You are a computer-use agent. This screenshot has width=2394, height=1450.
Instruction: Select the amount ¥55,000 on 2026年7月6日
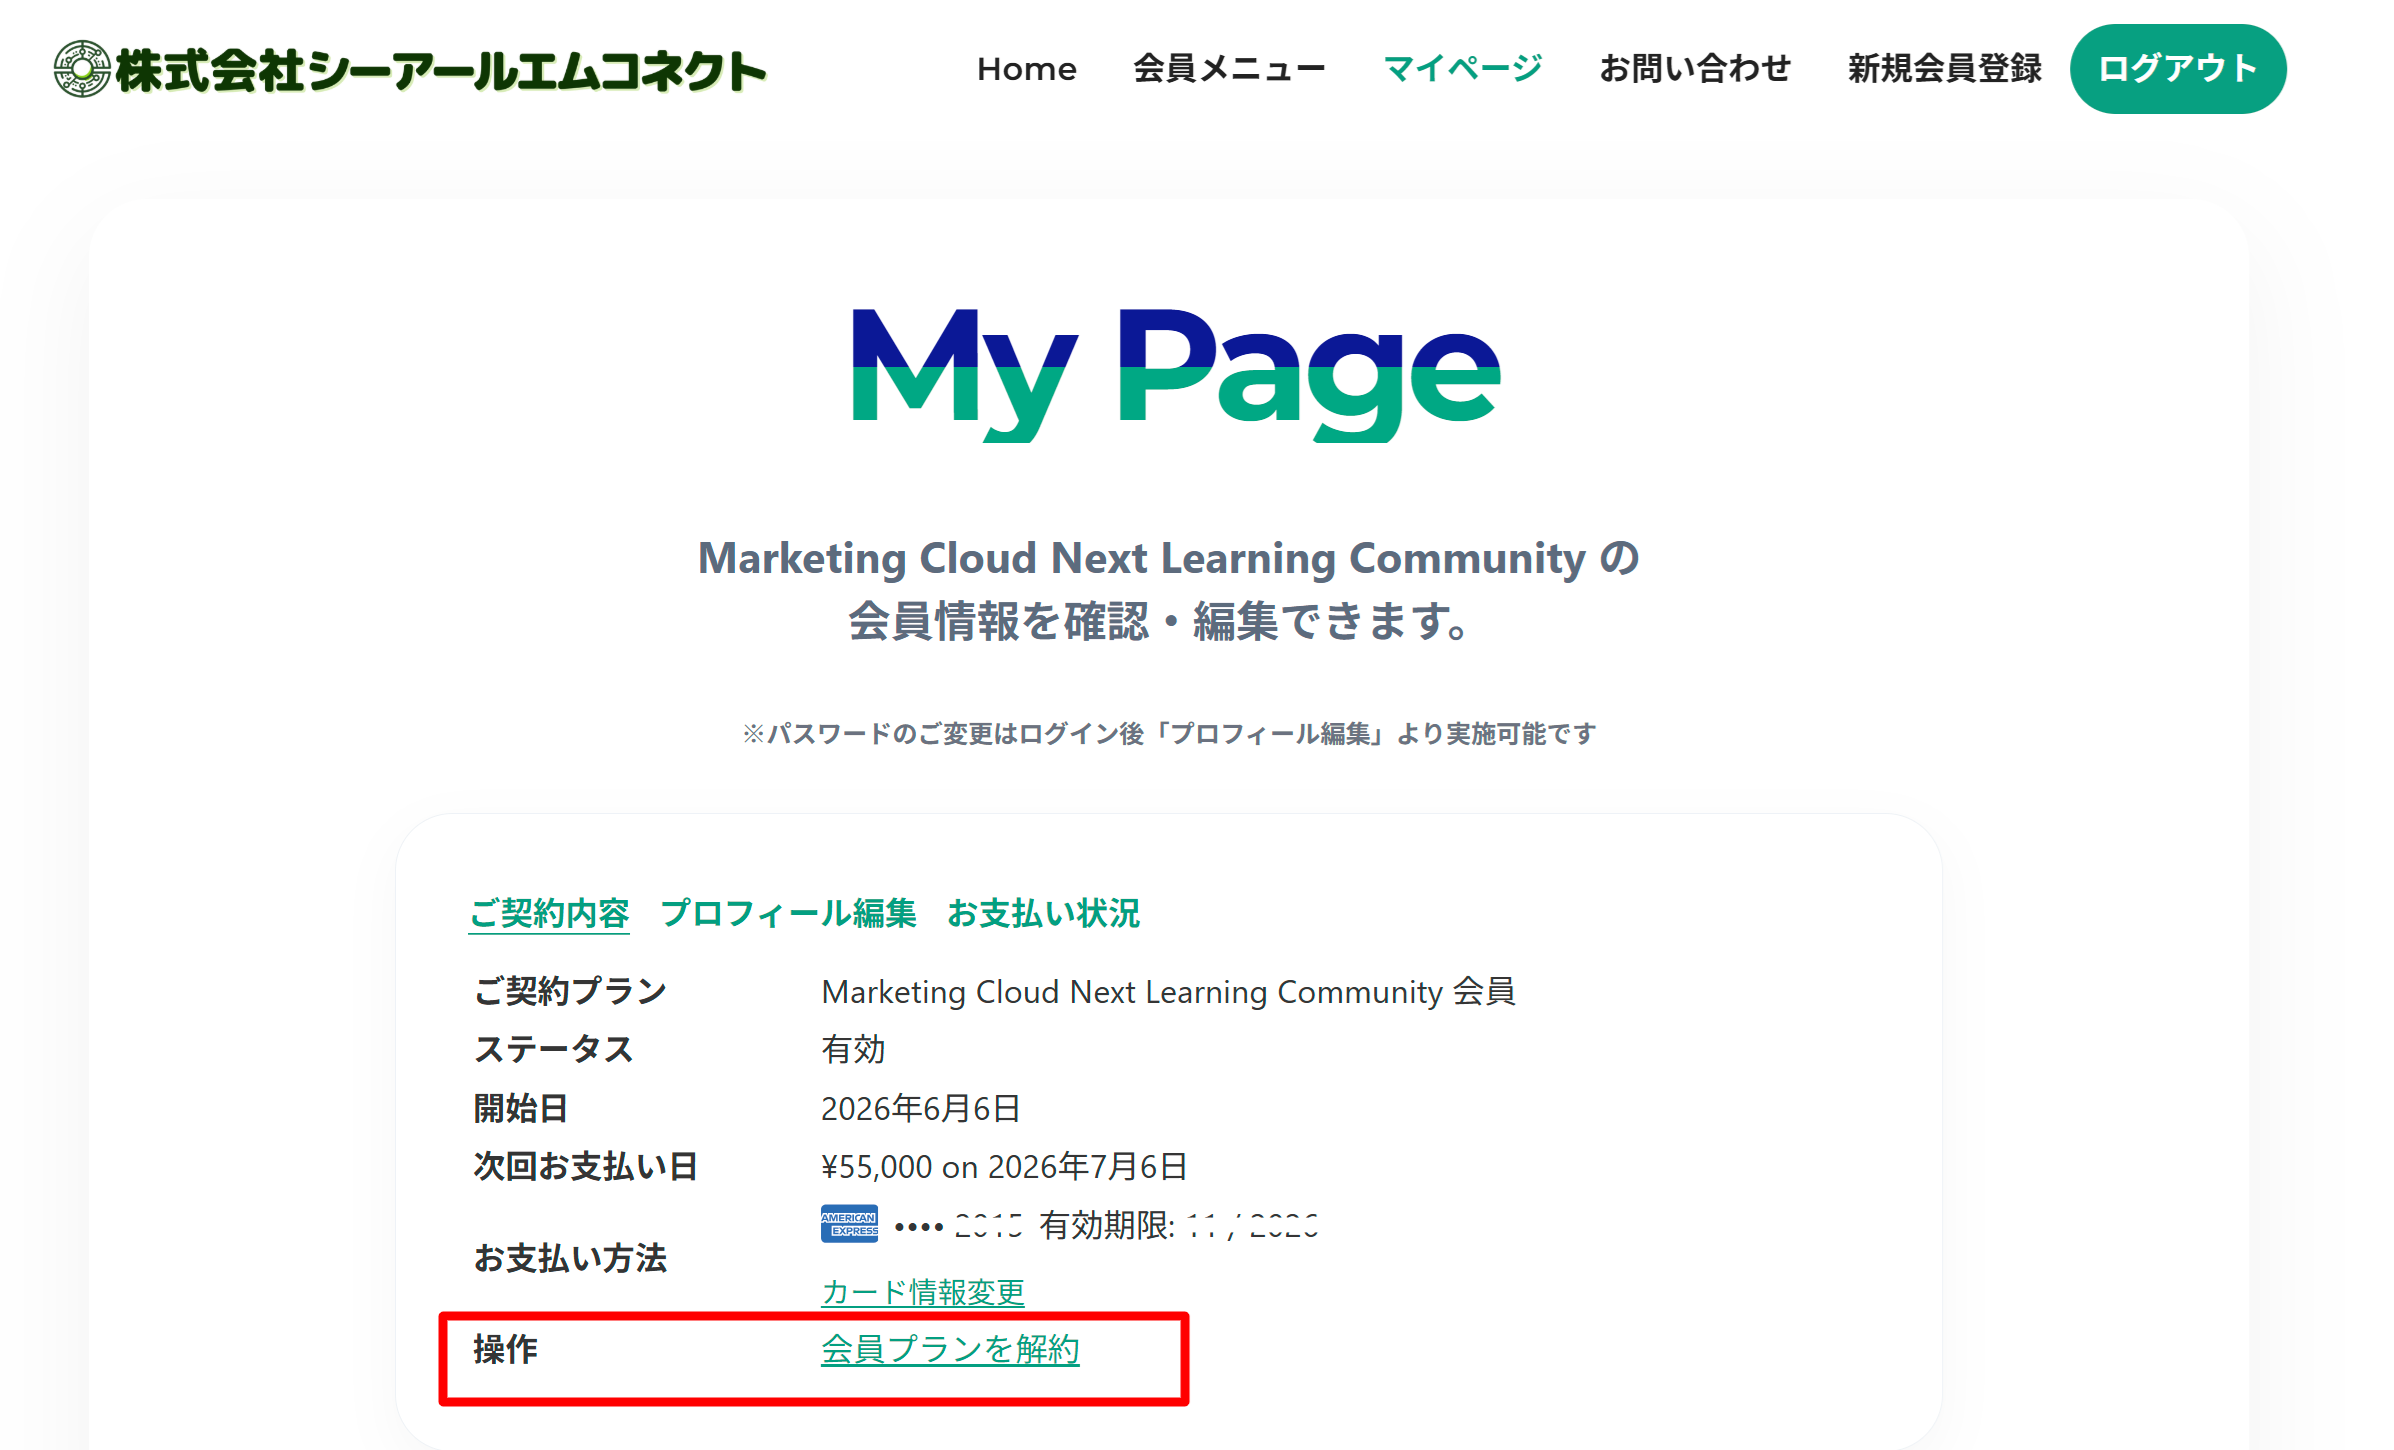coord(1004,1166)
